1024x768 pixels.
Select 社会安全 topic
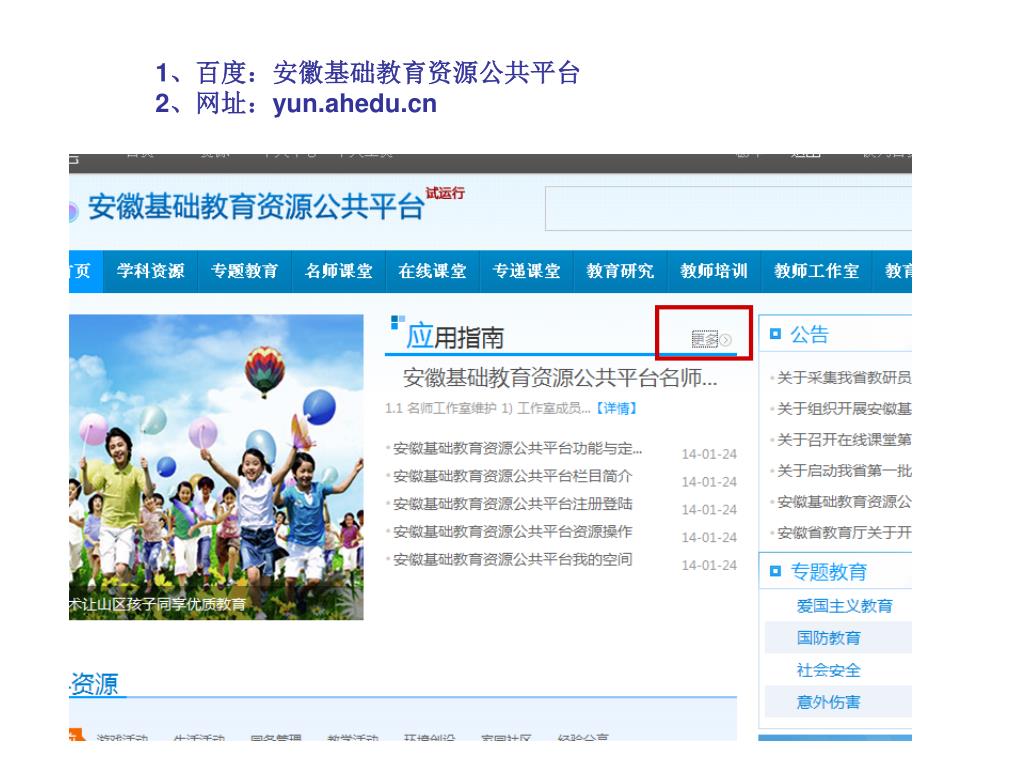coord(829,670)
